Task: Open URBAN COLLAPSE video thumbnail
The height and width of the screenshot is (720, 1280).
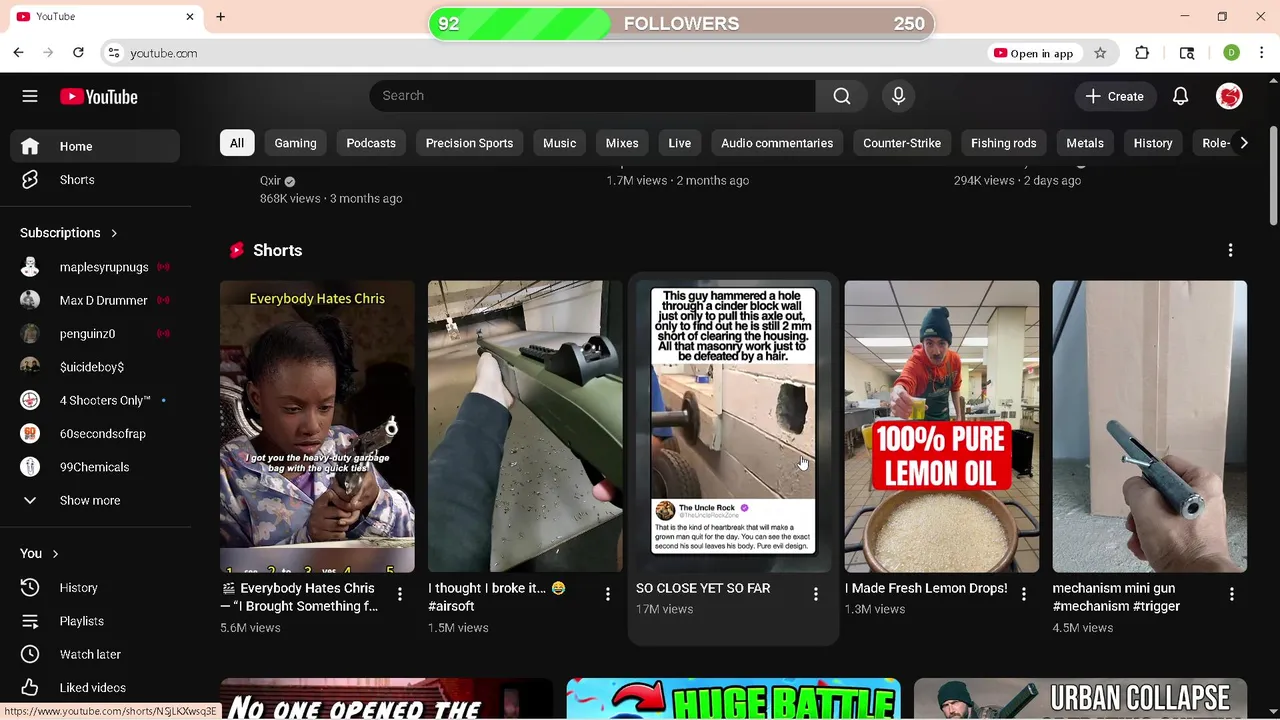Action: click(1080, 699)
